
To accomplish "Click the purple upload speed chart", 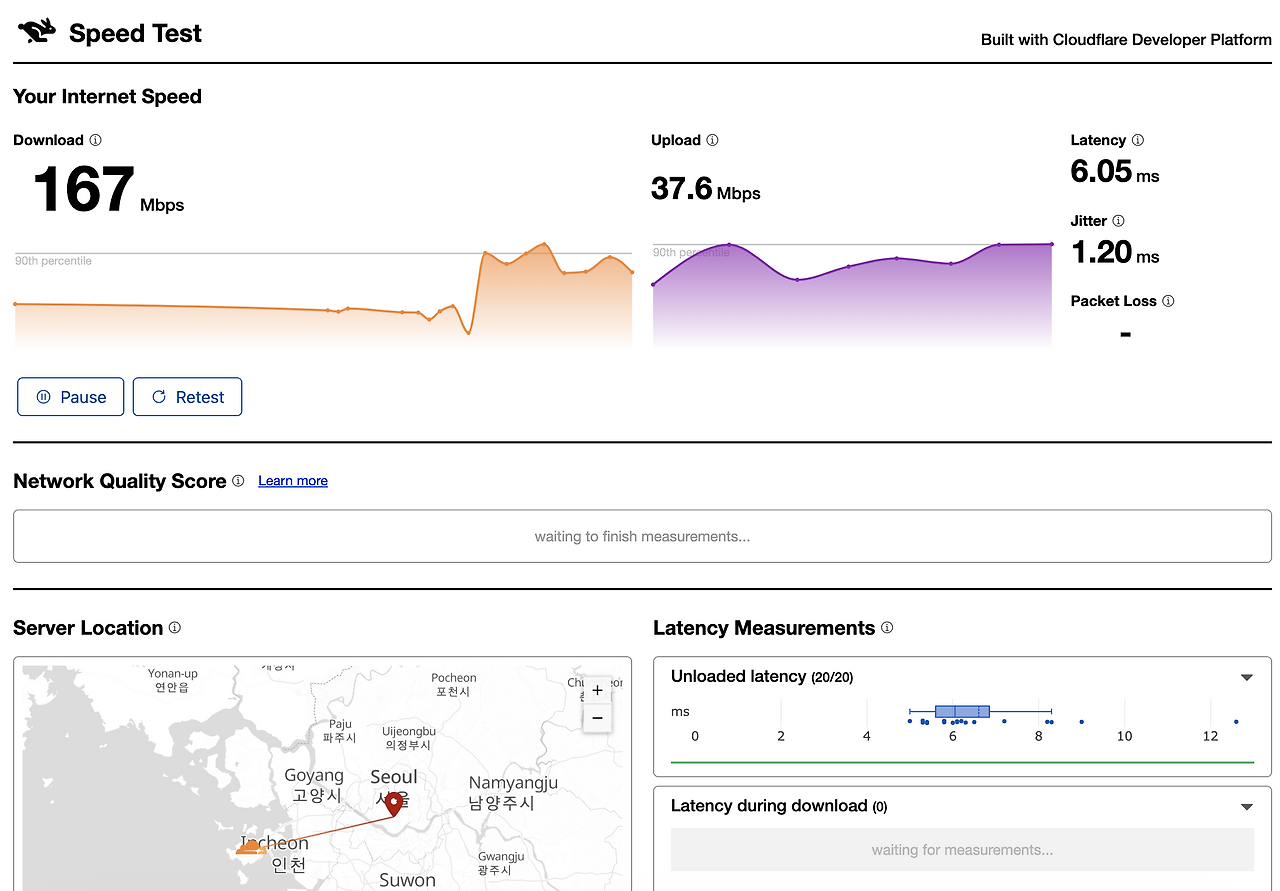I will pyautogui.click(x=852, y=295).
